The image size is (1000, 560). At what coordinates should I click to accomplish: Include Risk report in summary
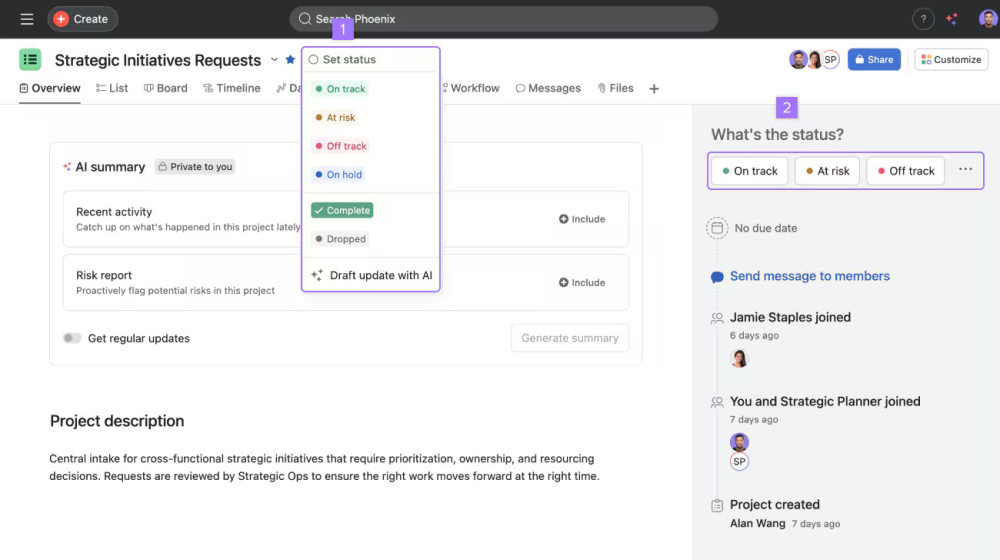[582, 283]
